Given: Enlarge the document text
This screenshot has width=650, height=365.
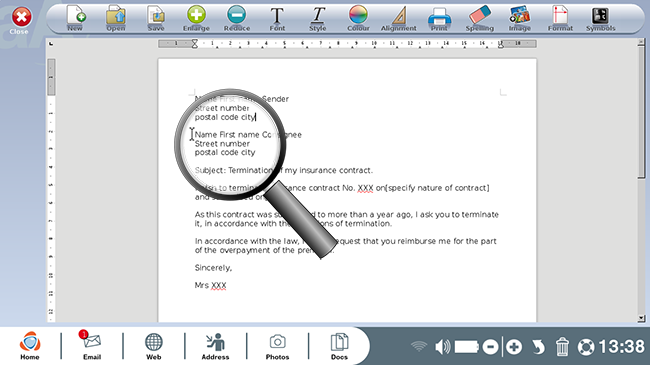Looking at the screenshot, I should (196, 19).
